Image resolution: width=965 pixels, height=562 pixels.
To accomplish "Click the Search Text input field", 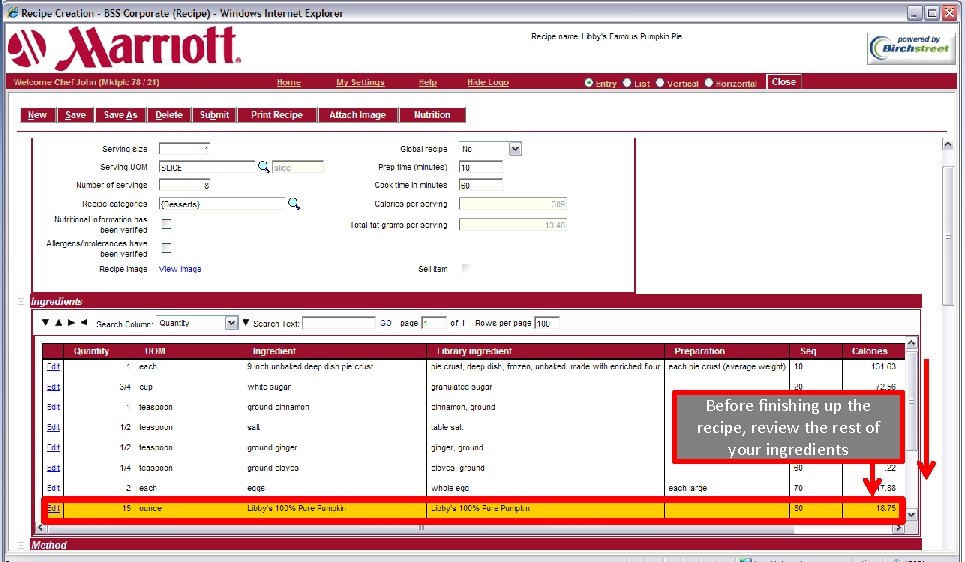I will (338, 323).
